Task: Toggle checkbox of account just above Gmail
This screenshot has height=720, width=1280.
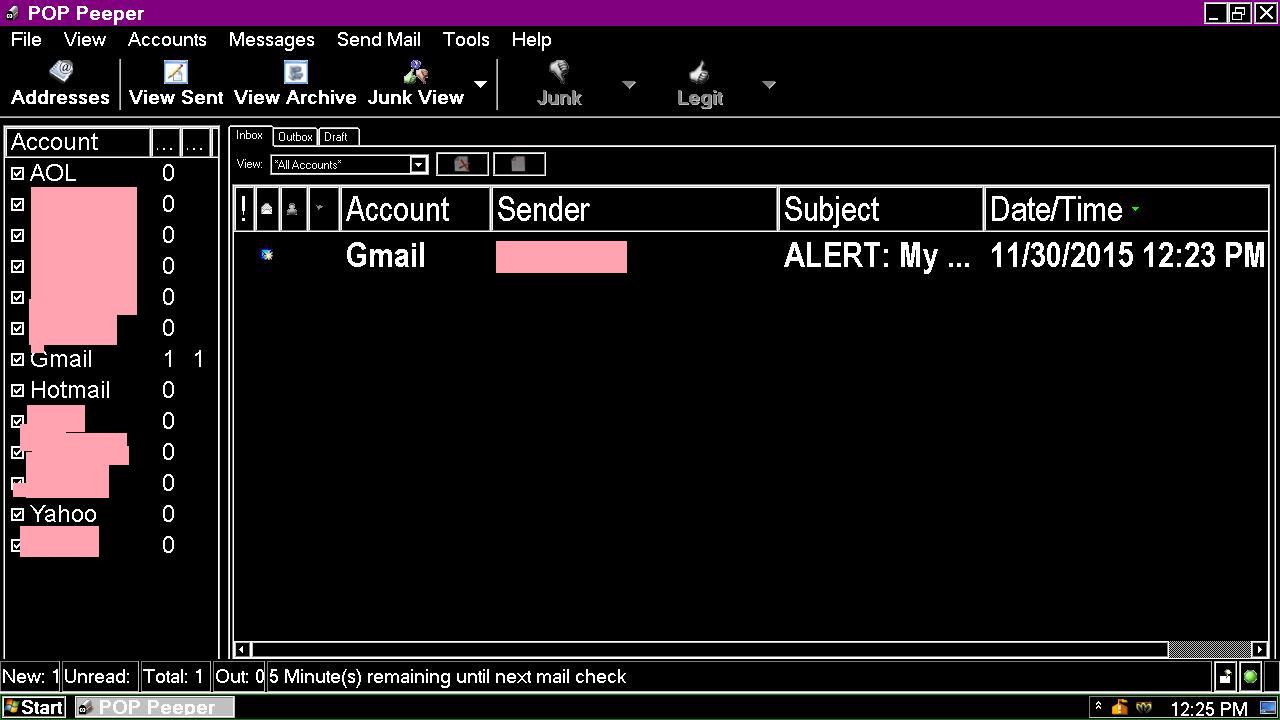Action: tap(17, 328)
